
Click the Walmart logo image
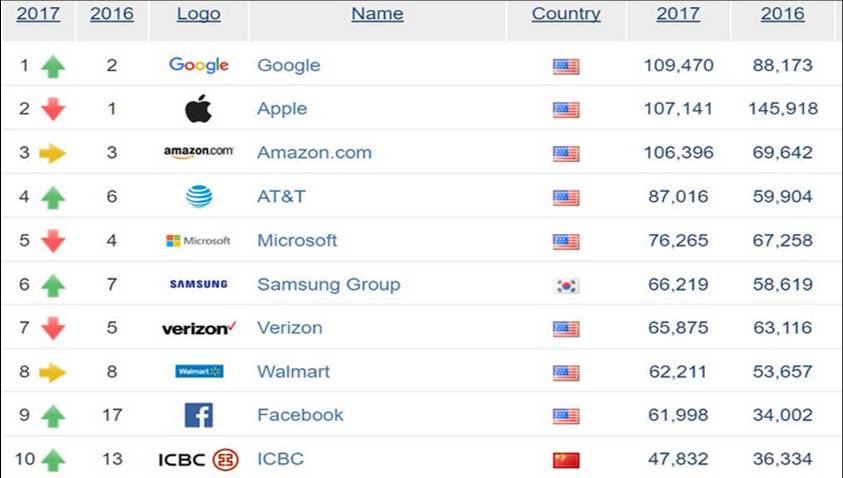click(x=198, y=371)
